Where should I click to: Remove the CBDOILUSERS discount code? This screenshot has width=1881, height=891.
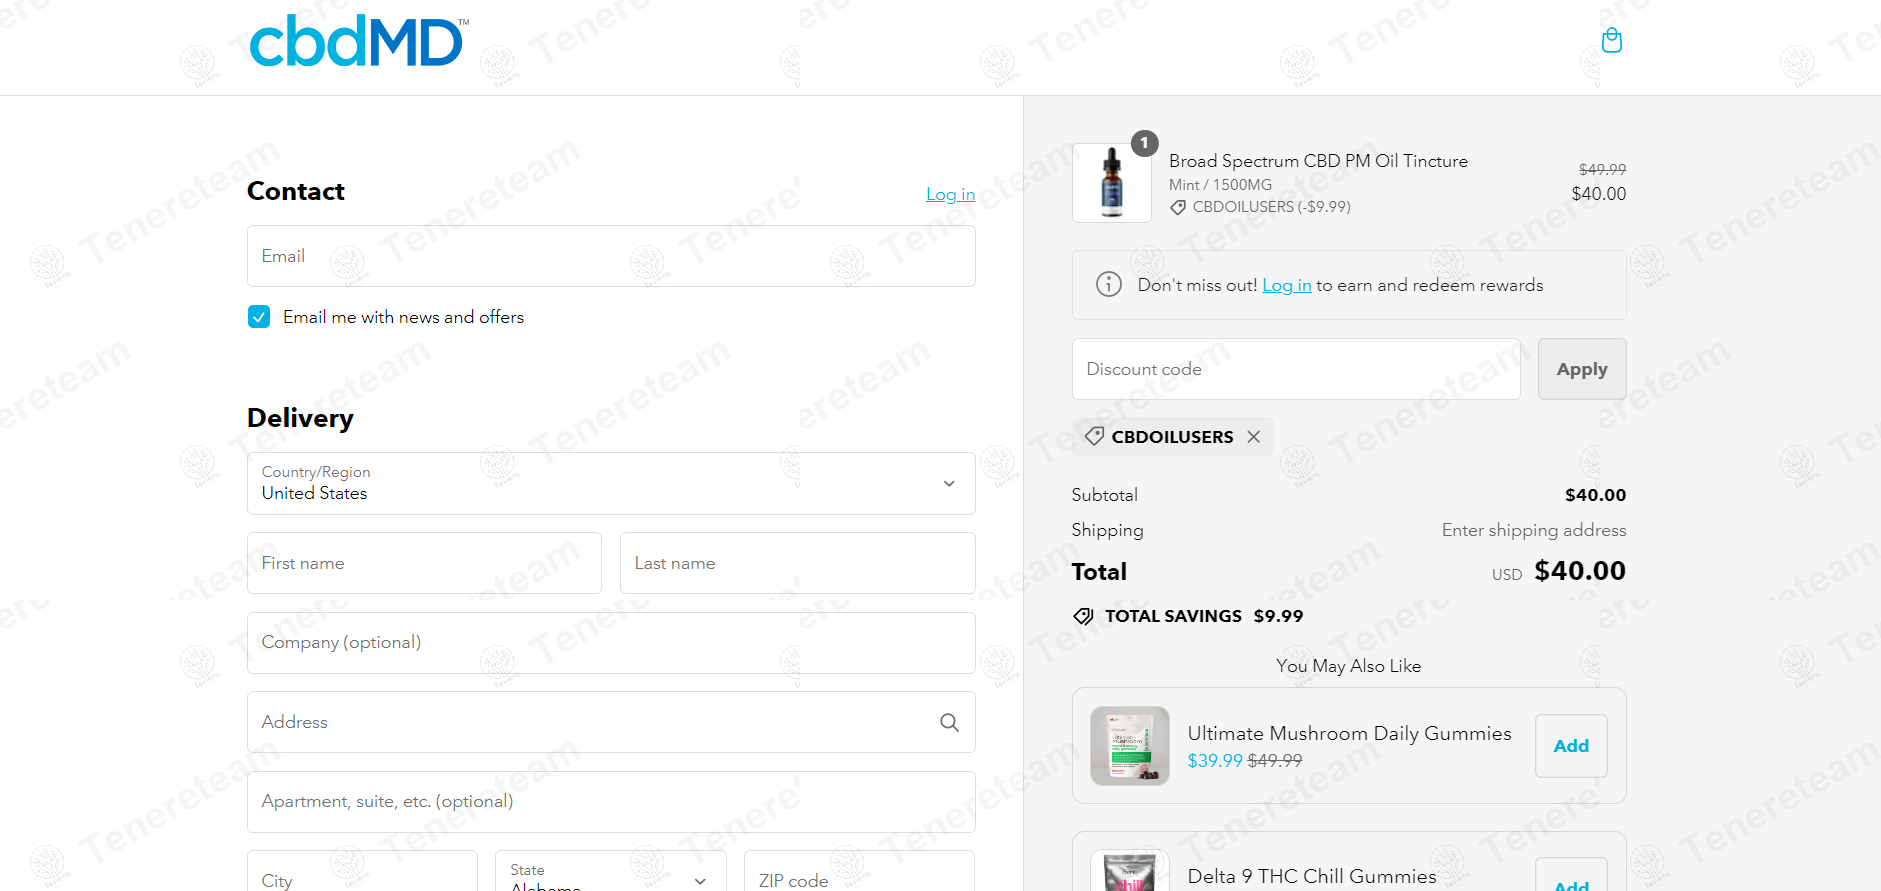point(1254,437)
